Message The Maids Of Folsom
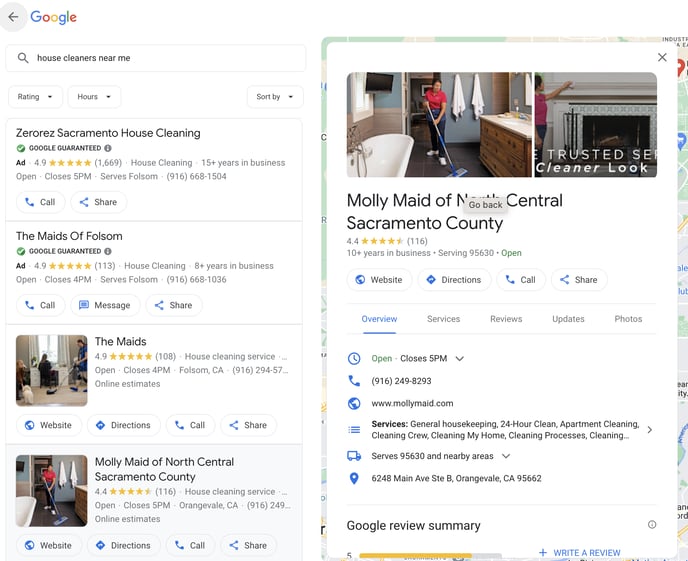The height and width of the screenshot is (561, 688). tap(104, 305)
